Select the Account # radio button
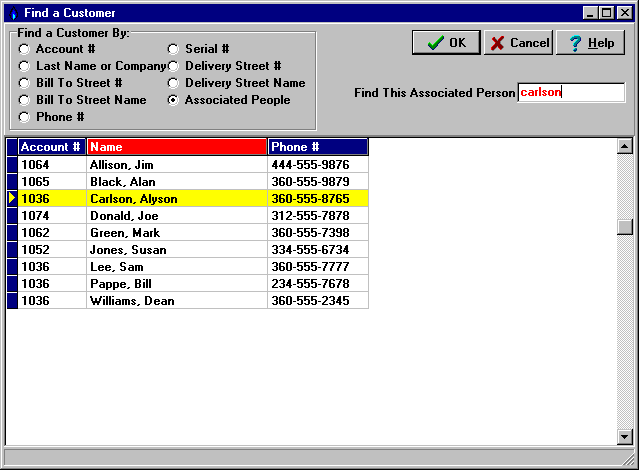639x470 pixels. point(24,49)
